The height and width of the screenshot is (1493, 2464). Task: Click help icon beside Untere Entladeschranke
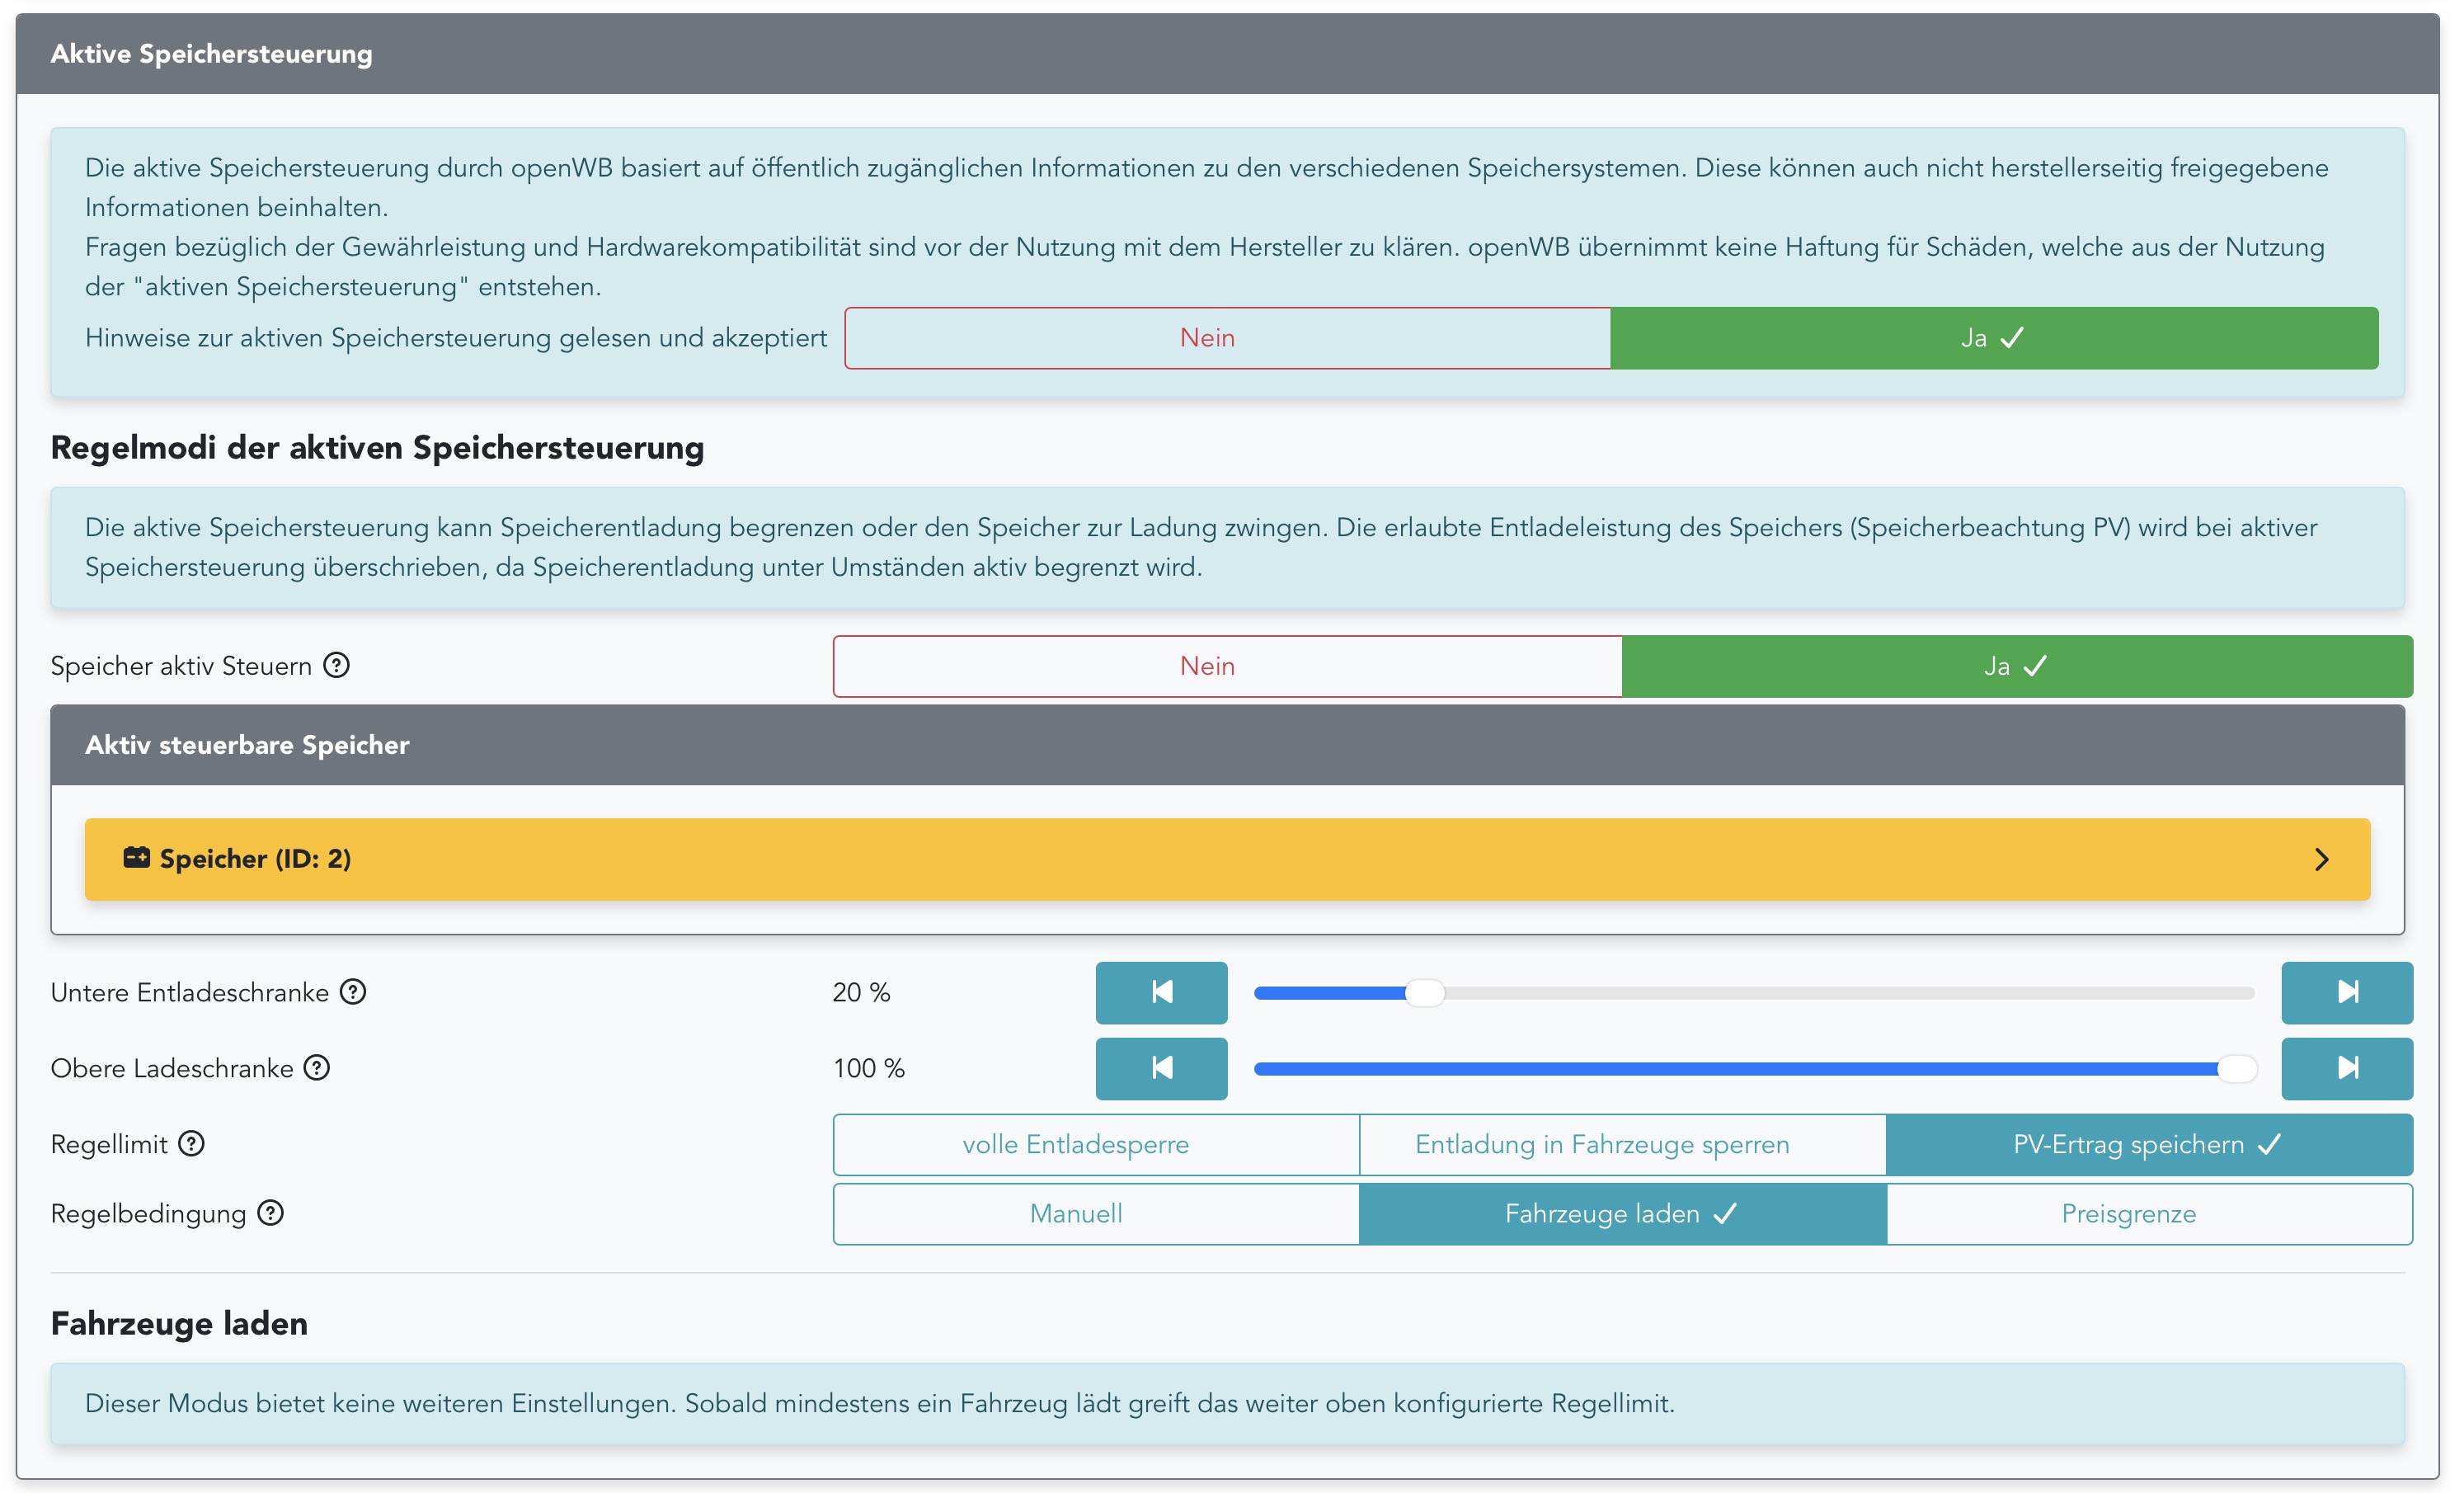(x=353, y=992)
